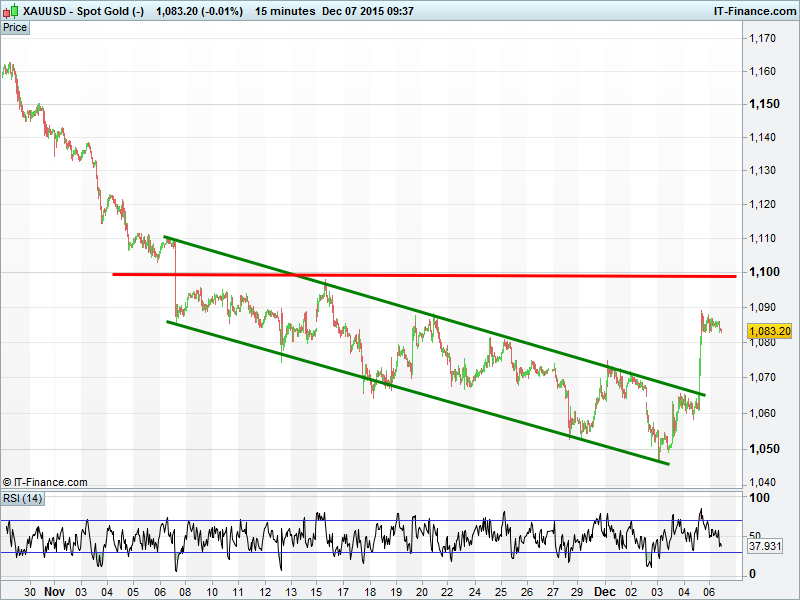Click the 100 level on RSI axis
Image resolution: width=800 pixels, height=600 pixels.
(760, 498)
